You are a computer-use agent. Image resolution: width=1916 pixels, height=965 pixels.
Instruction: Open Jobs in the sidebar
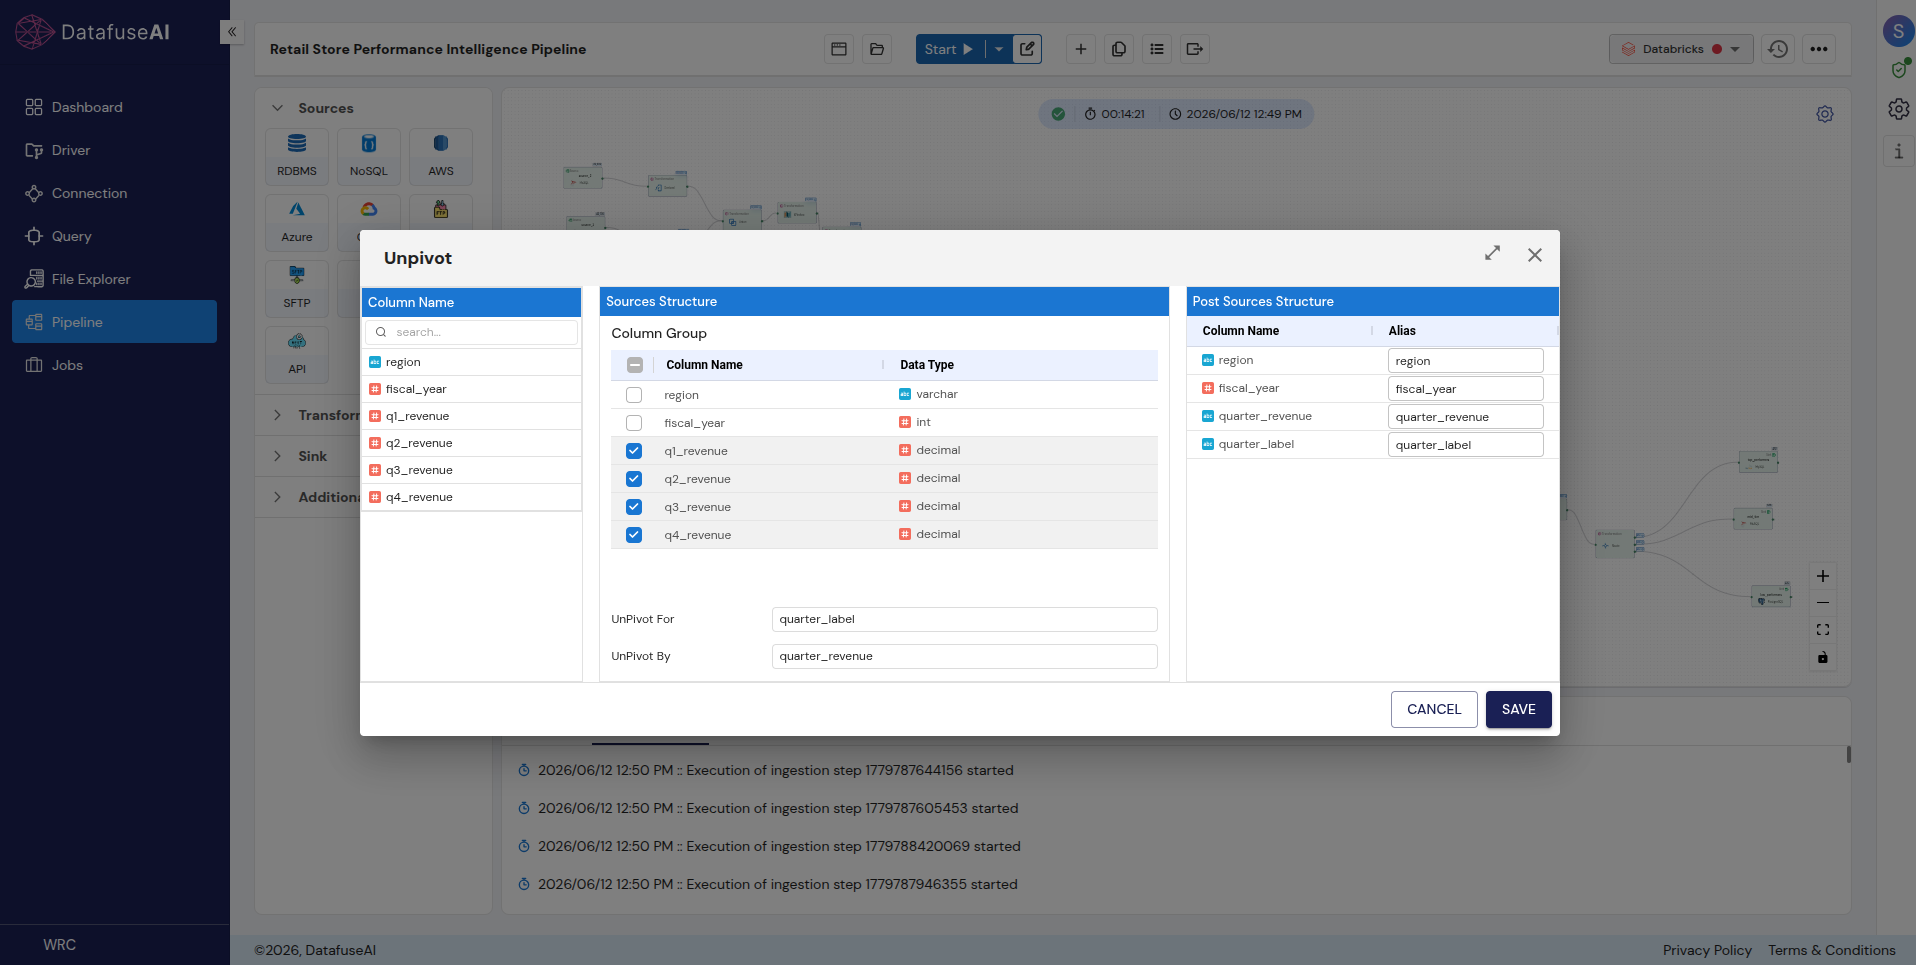point(114,365)
